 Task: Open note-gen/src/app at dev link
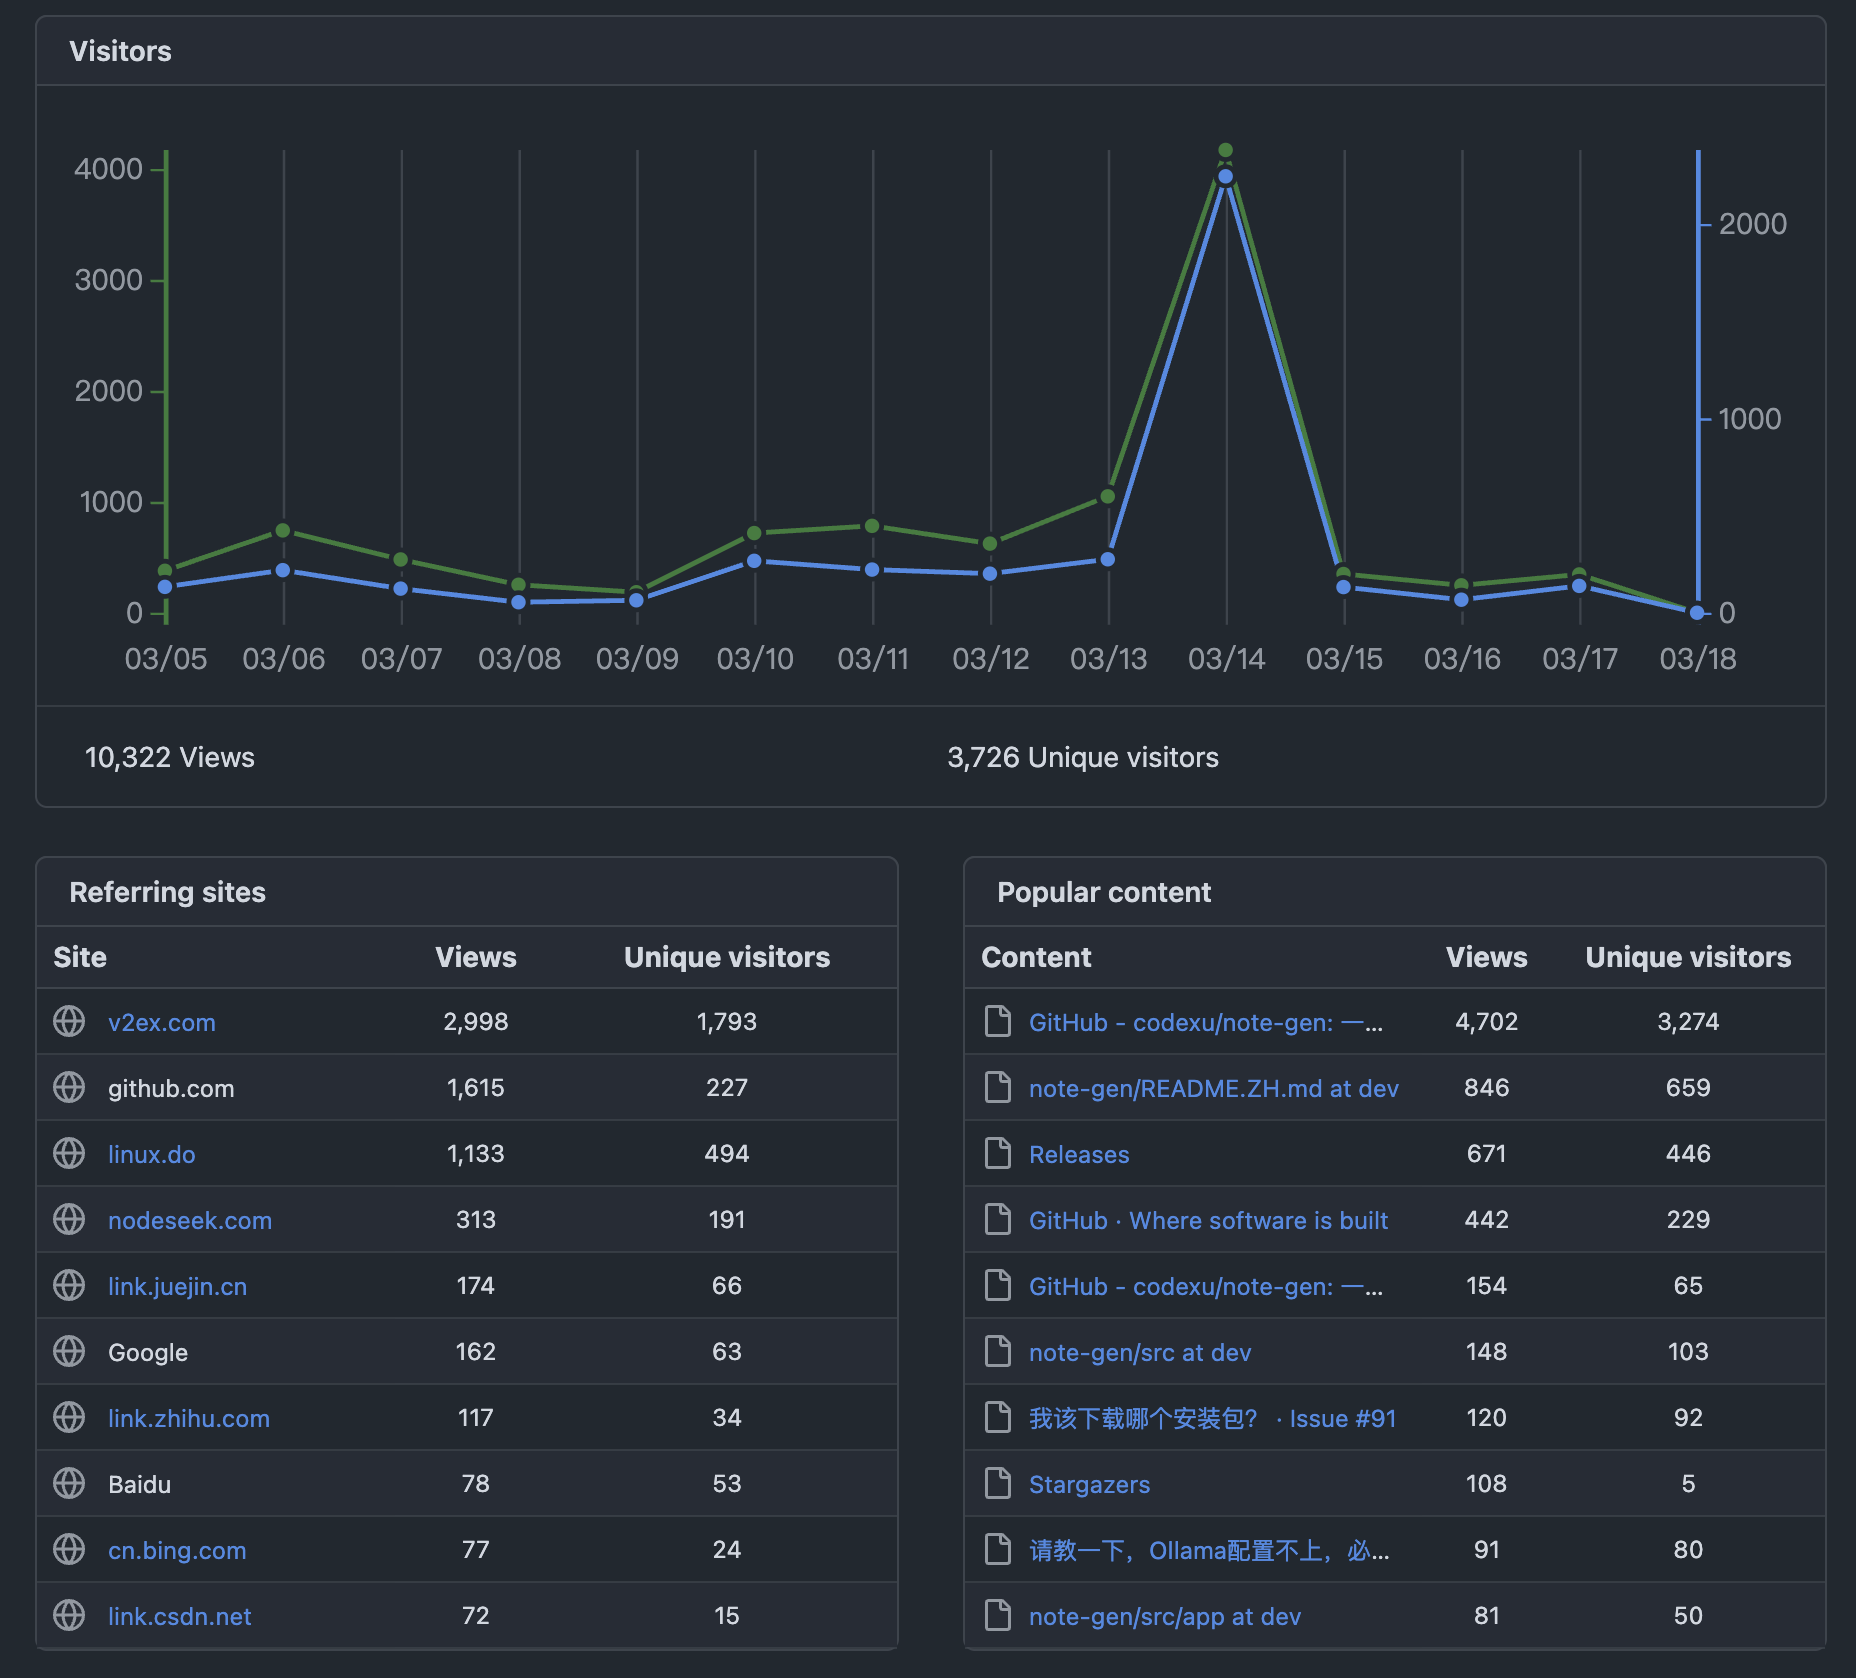1164,1616
